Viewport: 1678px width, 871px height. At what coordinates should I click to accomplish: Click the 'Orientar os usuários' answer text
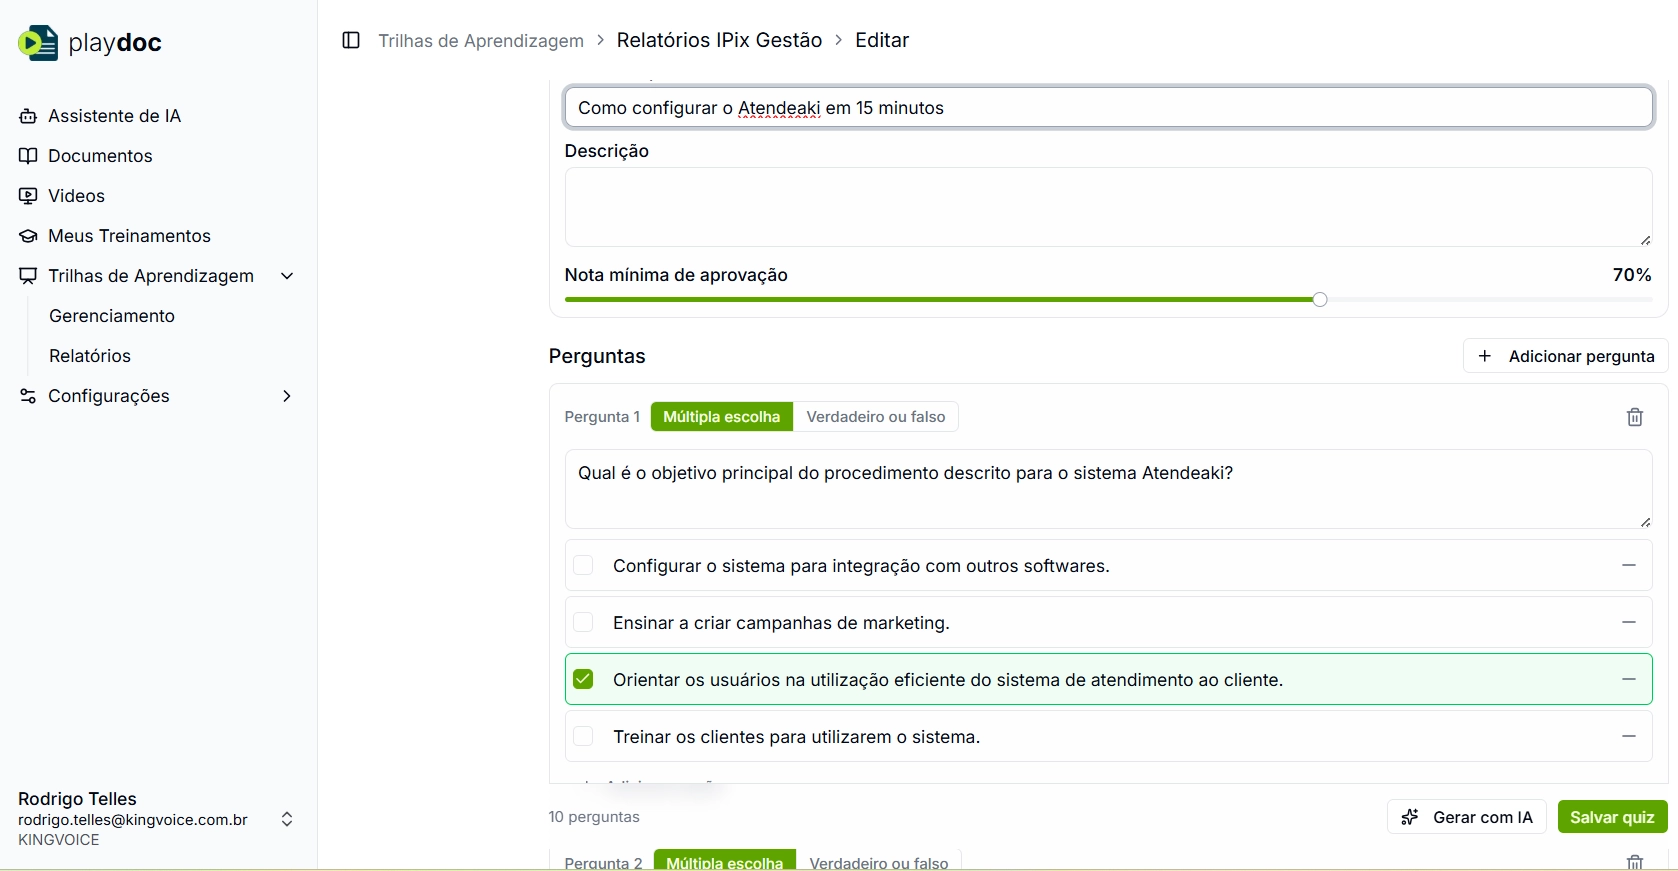click(948, 680)
